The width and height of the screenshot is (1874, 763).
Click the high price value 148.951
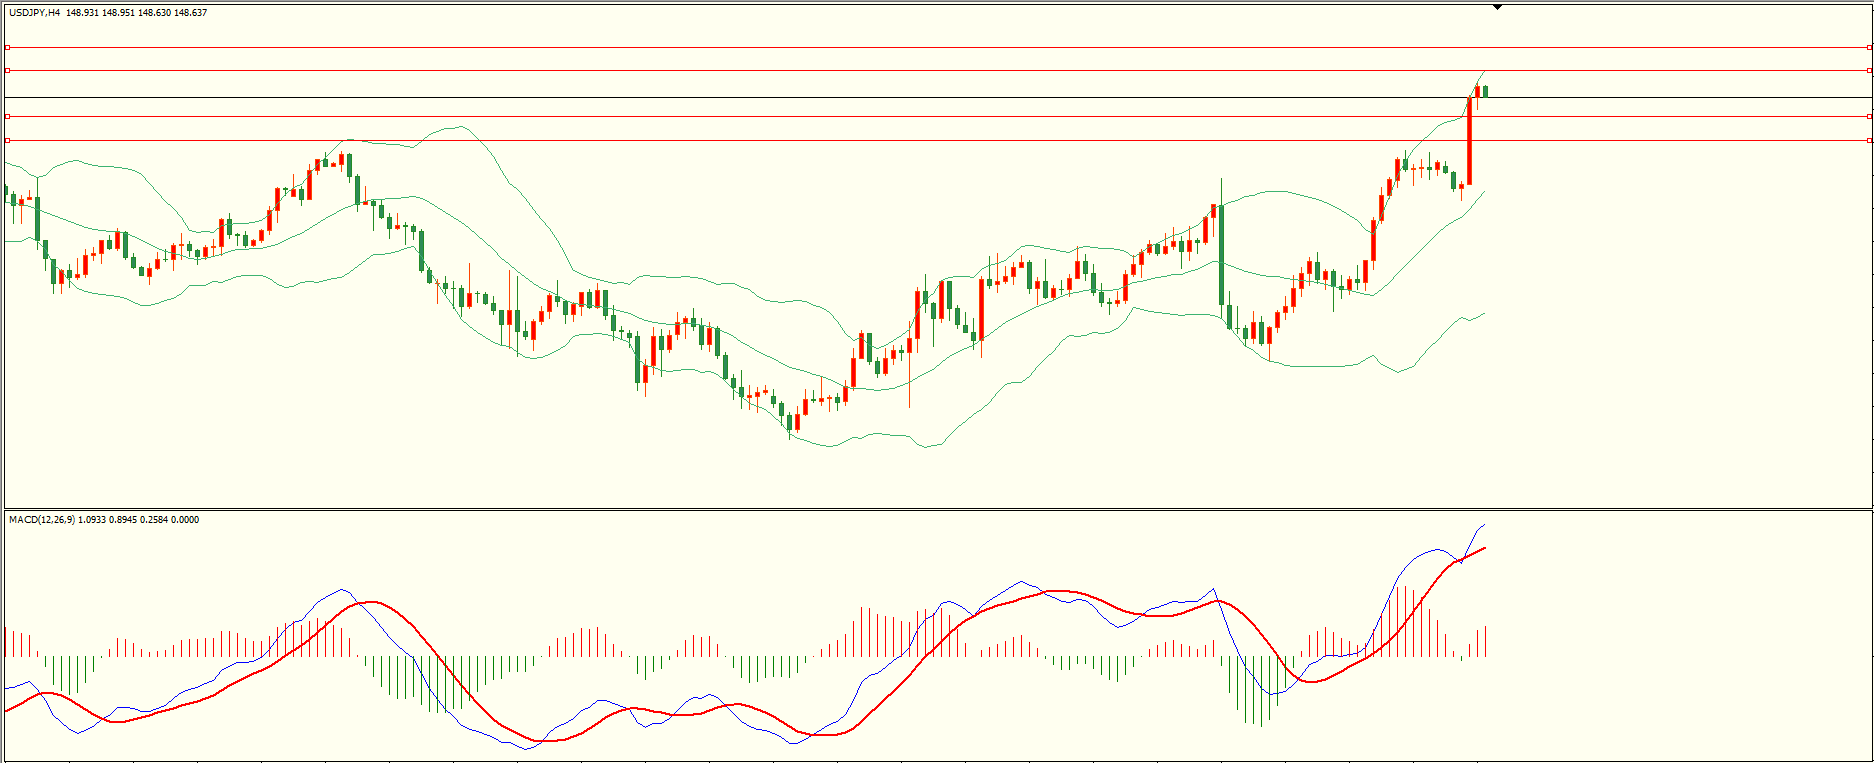pyautogui.click(x=119, y=13)
